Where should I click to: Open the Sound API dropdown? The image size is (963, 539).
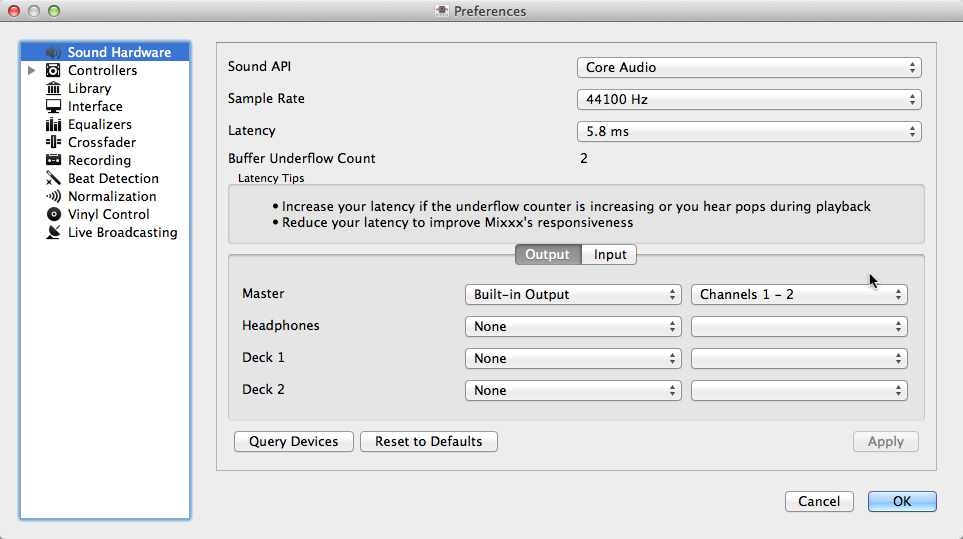tap(748, 68)
